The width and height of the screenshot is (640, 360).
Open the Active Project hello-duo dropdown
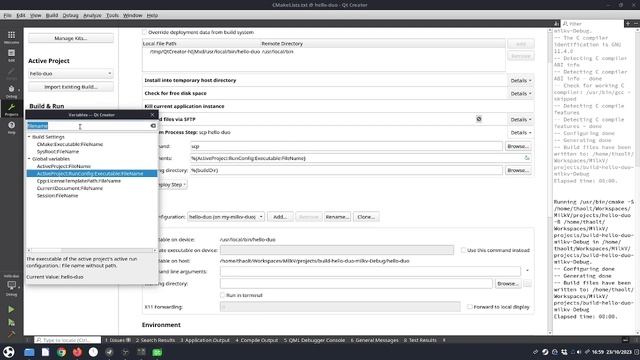(71, 73)
